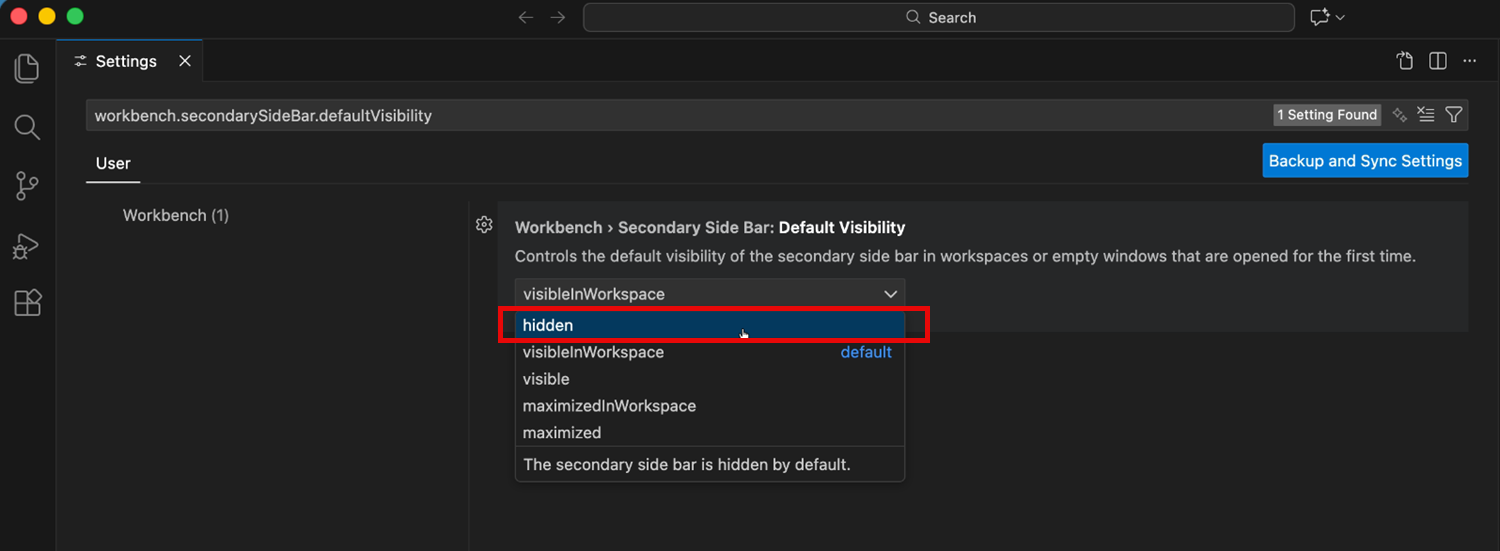1500x551 pixels.
Task: Switch to the User settings tab
Action: point(113,163)
